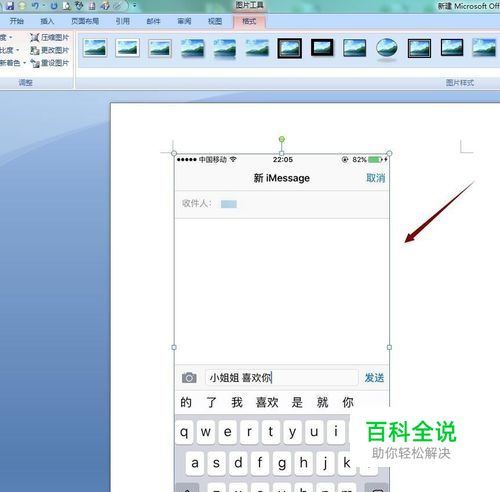Redo the last action with blue arrow
Viewport: 500px width, 492px height.
pyautogui.click(x=54, y=6)
